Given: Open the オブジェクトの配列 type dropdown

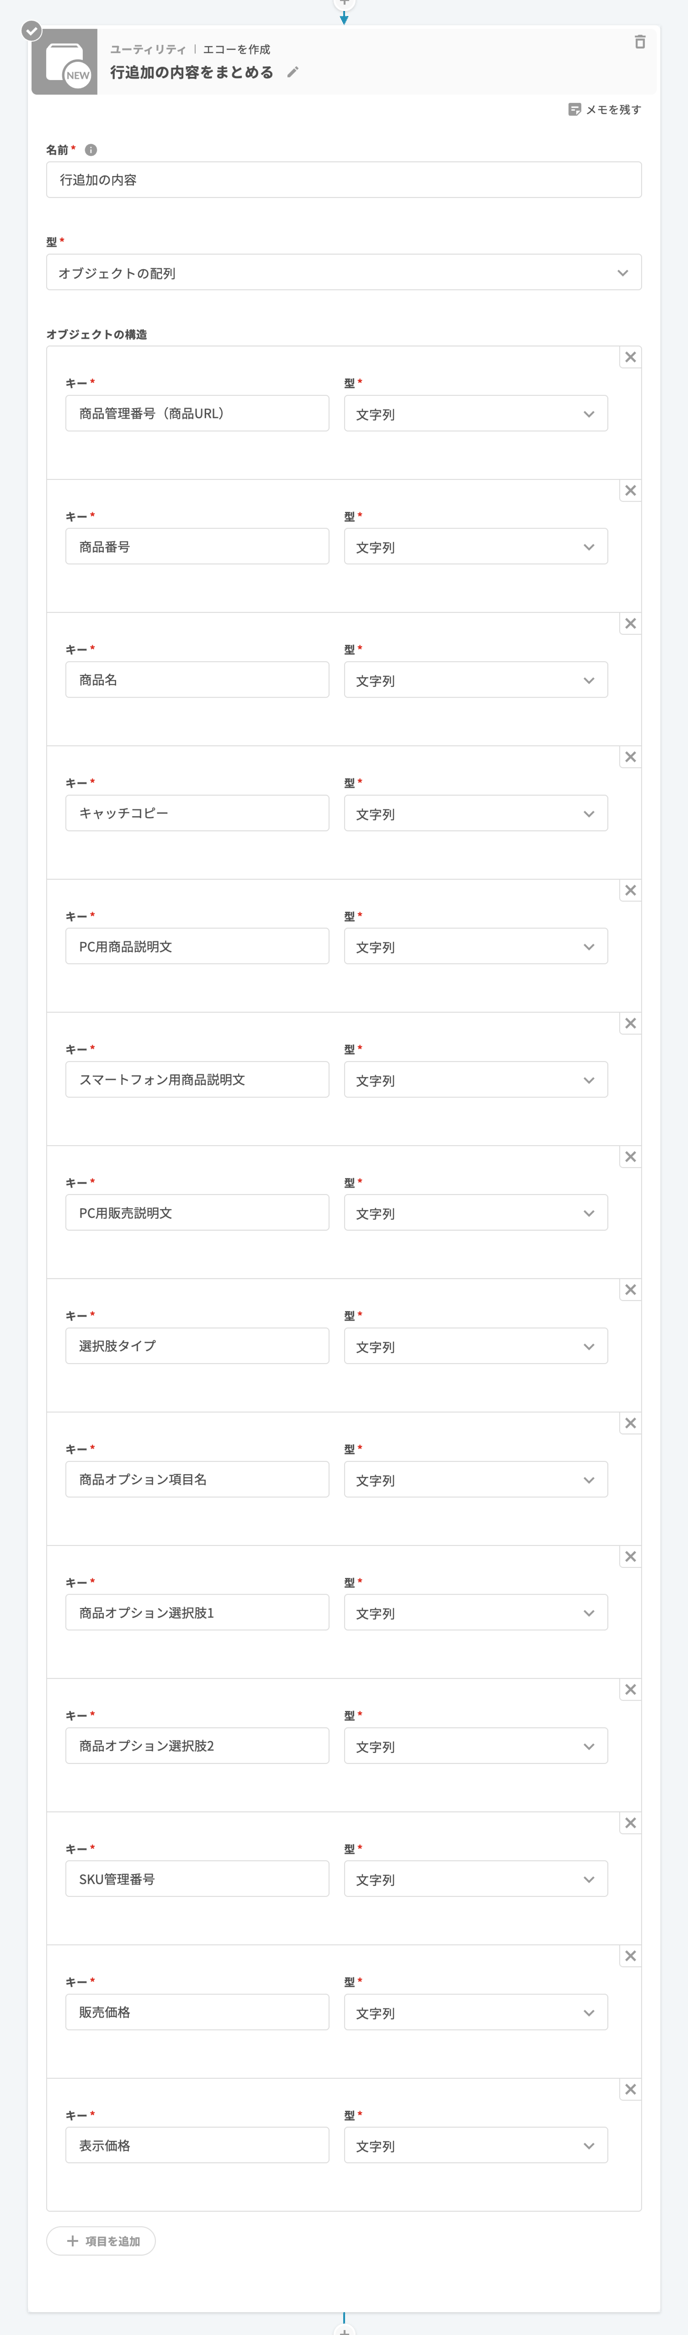Looking at the screenshot, I should click(343, 273).
